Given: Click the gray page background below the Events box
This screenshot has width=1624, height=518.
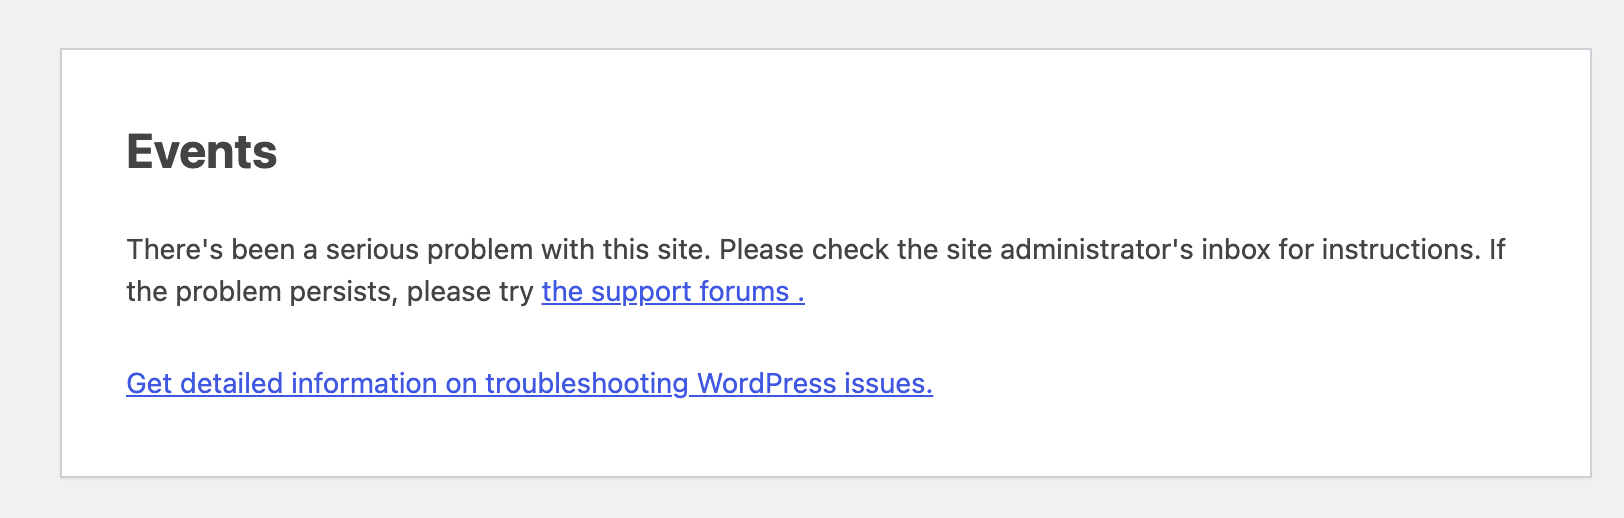Looking at the screenshot, I should pos(812,499).
